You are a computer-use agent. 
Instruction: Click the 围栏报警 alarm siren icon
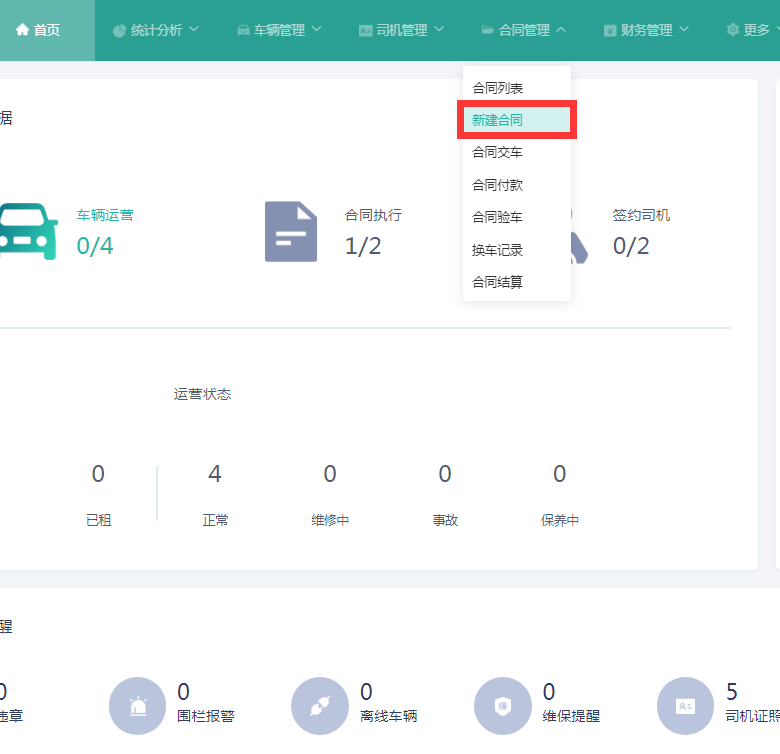(x=138, y=706)
